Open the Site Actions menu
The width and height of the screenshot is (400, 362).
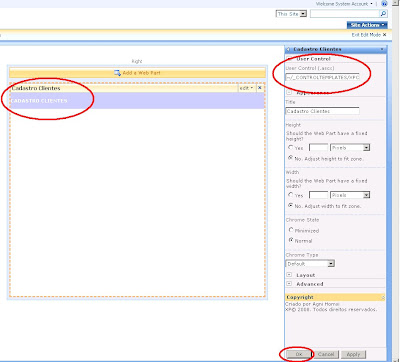367,25
